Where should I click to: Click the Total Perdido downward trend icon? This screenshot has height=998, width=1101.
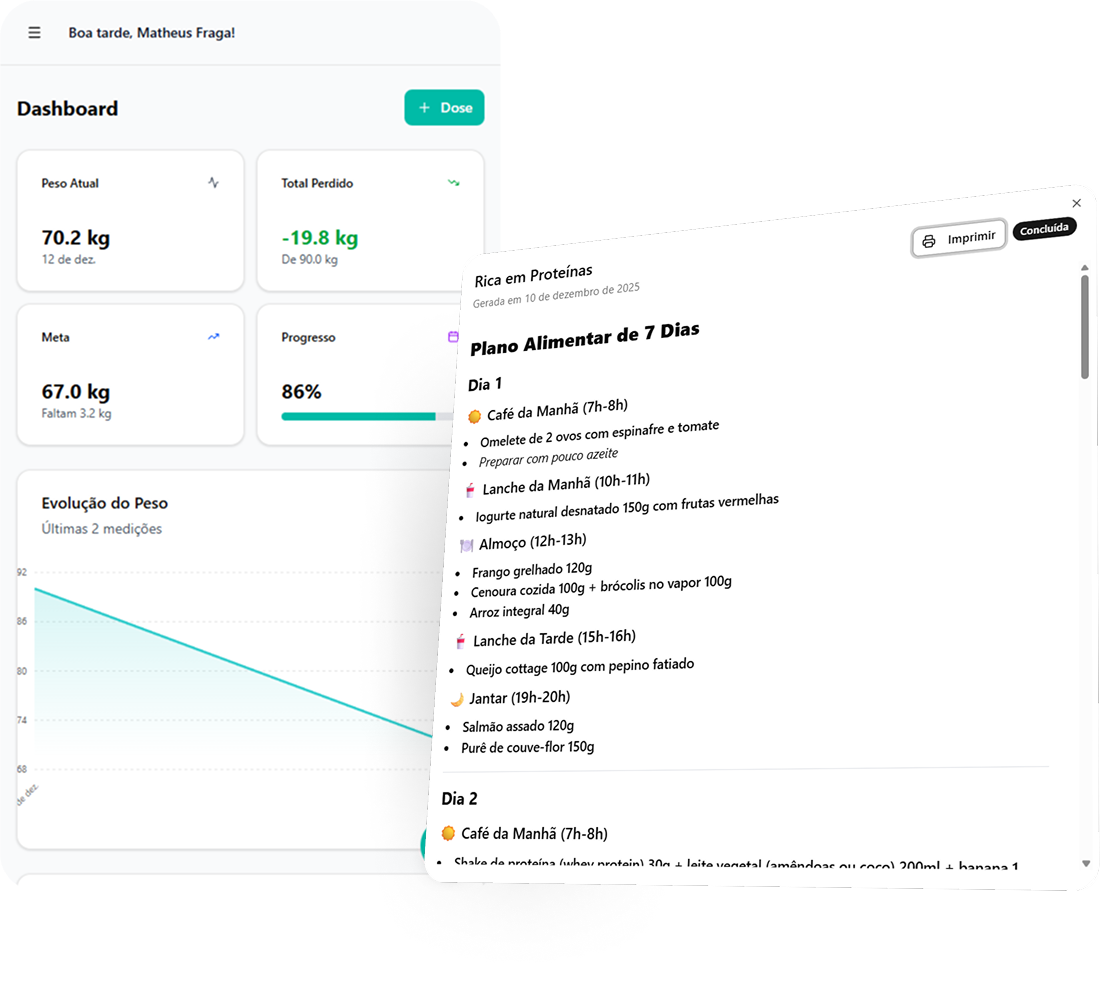[x=454, y=183]
